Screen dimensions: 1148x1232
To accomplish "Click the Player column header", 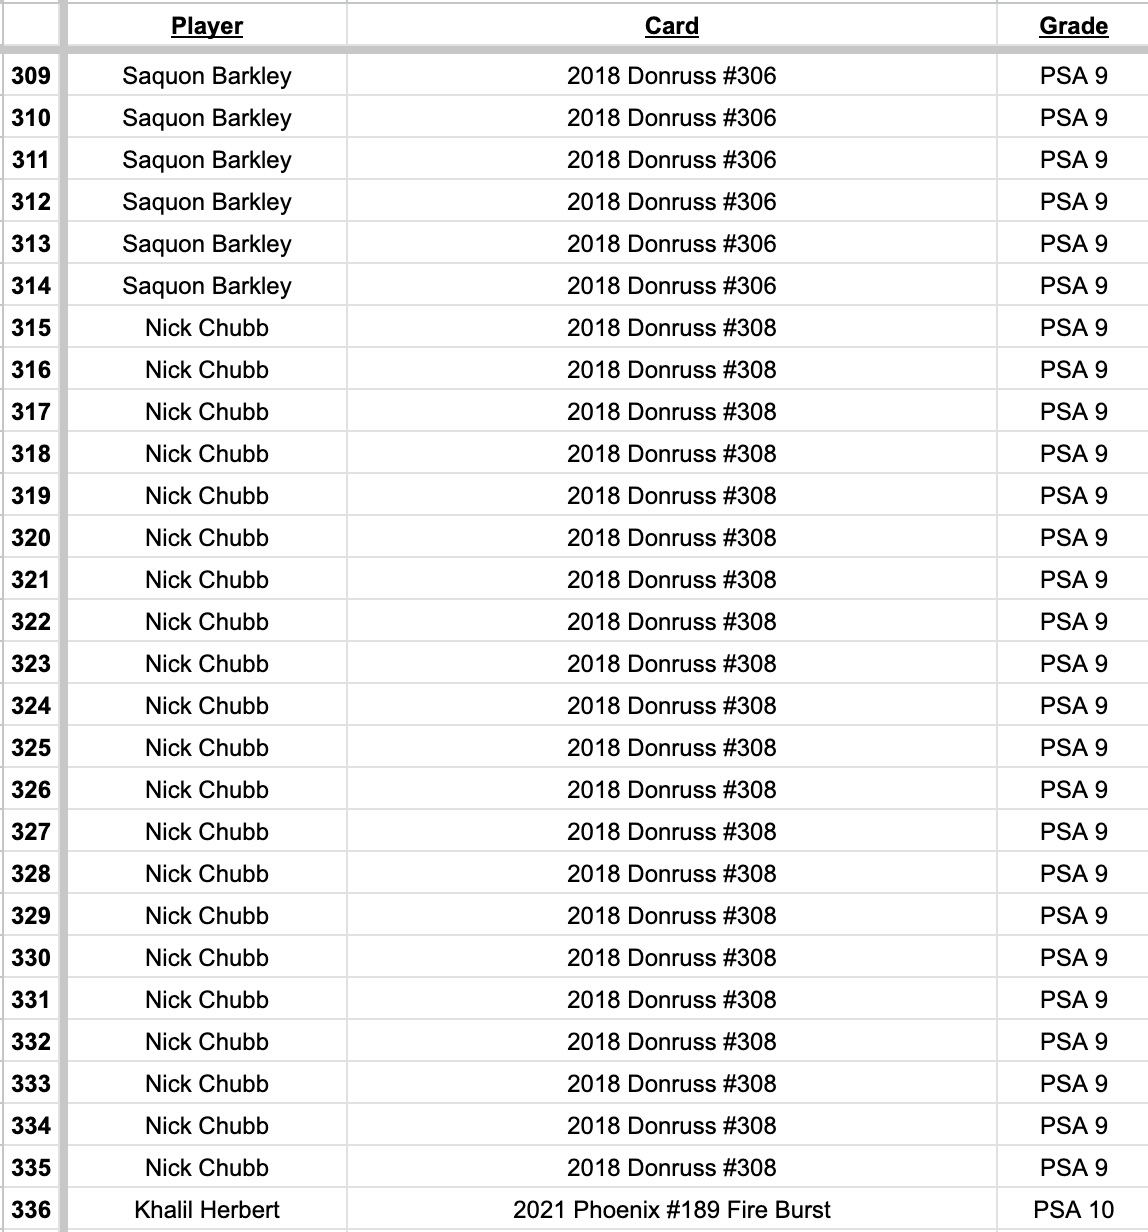I will [x=207, y=26].
